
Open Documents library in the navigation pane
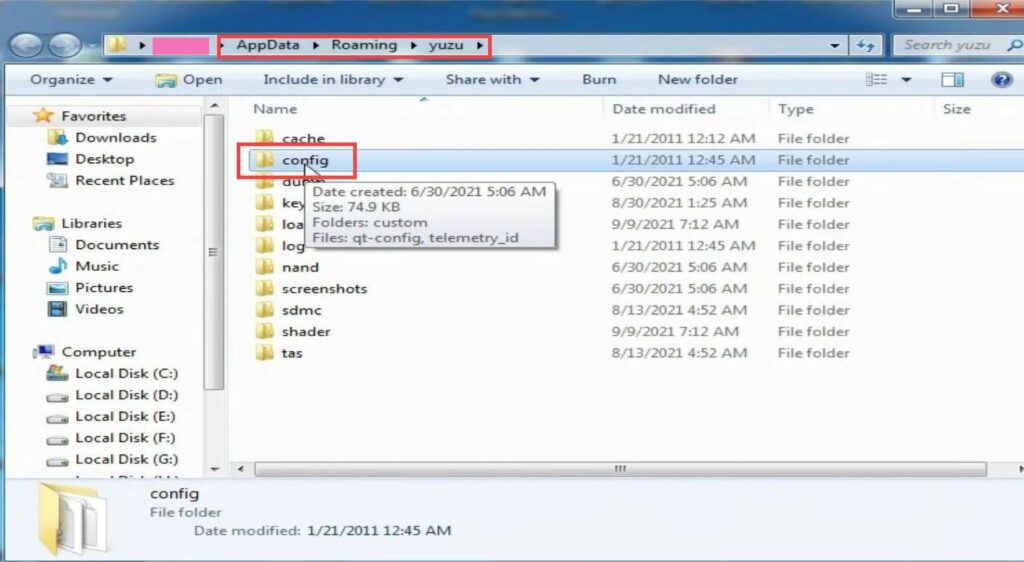tap(117, 245)
